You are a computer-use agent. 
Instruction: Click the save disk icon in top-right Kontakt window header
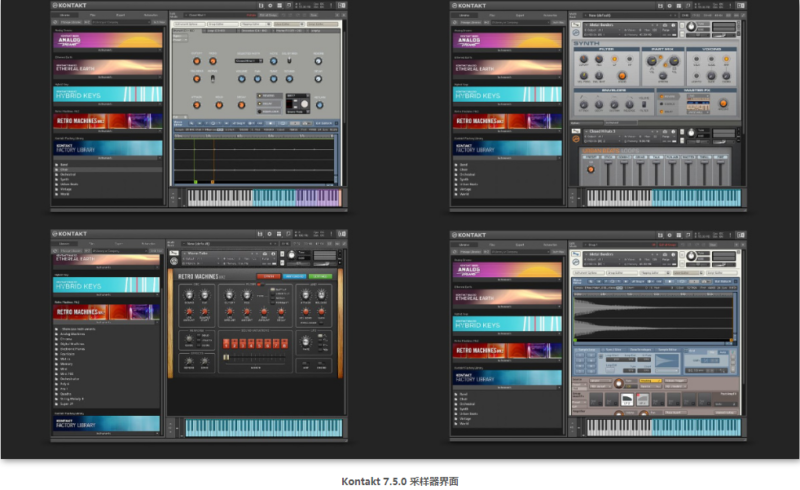tap(660, 6)
